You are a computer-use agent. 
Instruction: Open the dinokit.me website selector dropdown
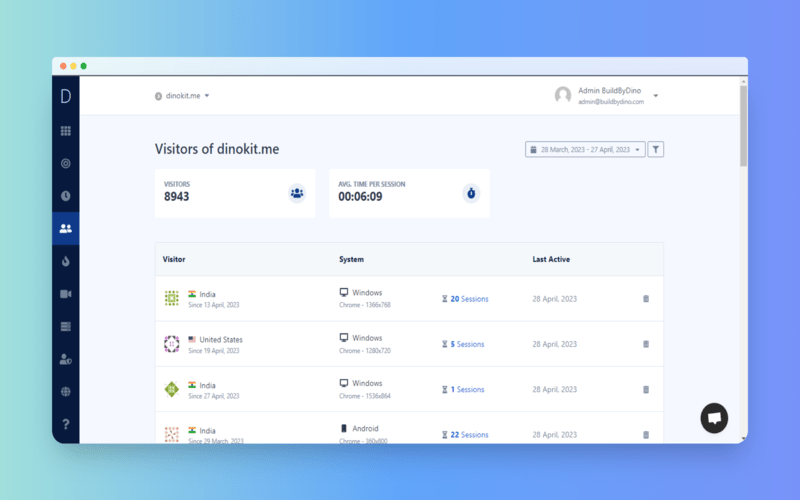coord(182,96)
